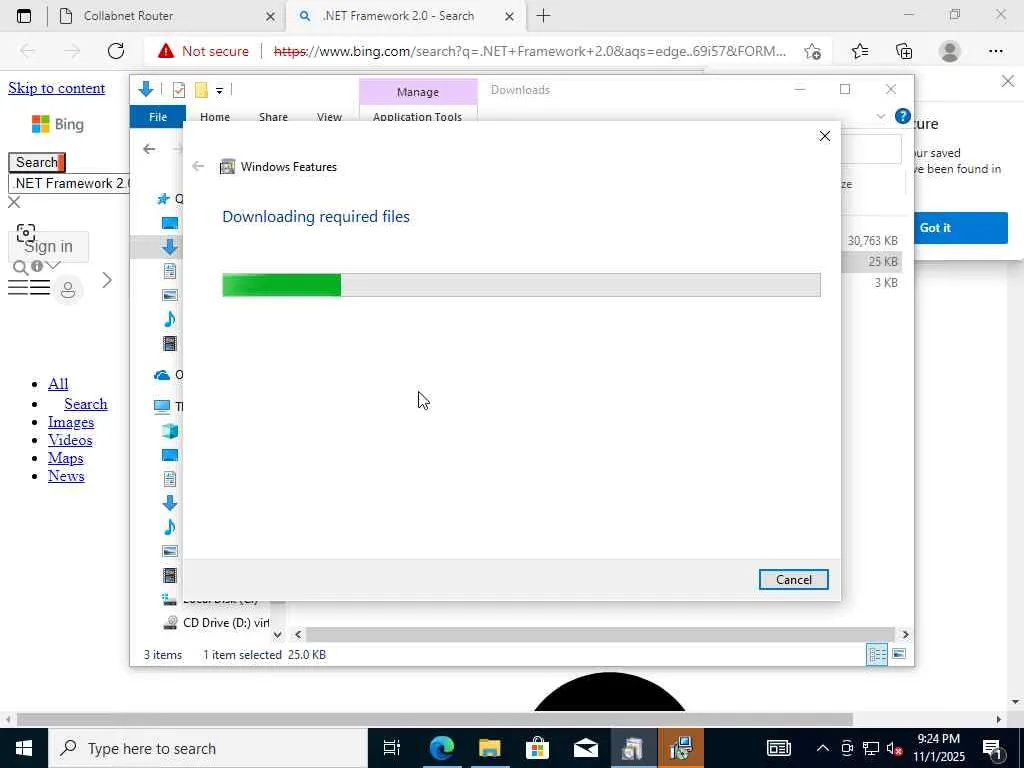Click Bing Search button

37,162
